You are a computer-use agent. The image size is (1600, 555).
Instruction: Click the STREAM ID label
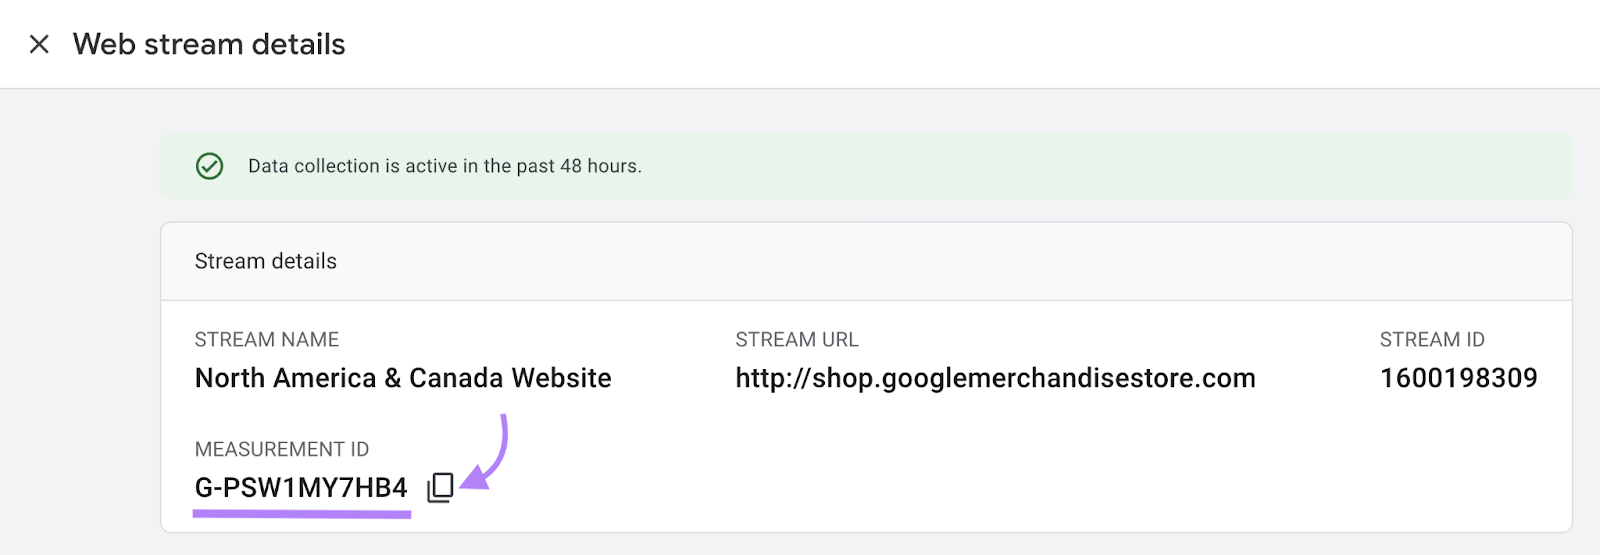(x=1432, y=340)
